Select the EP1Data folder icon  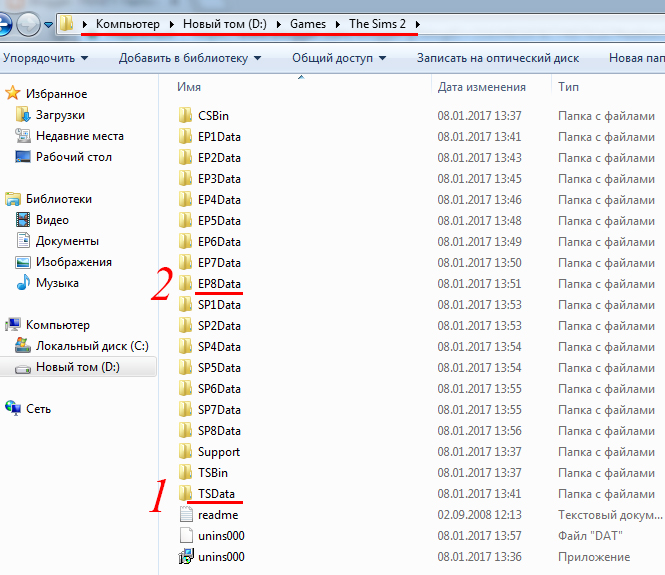tap(185, 137)
